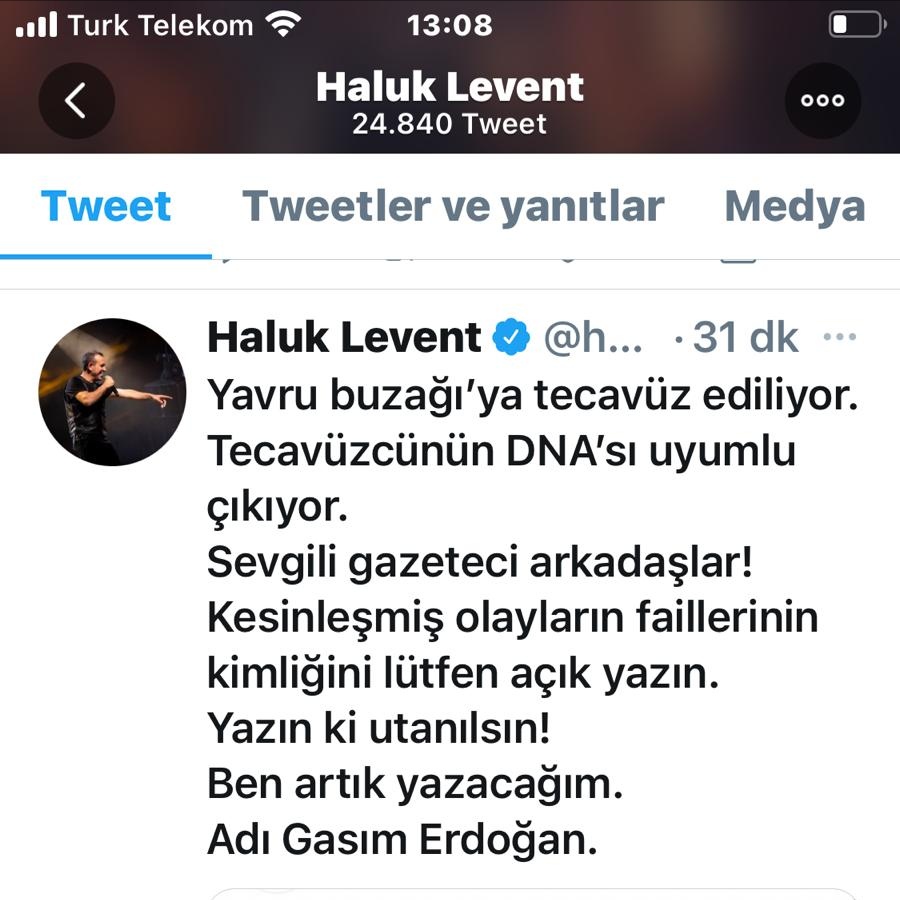Image resolution: width=900 pixels, height=900 pixels.
Task: Open Haluk Levent's profile picture
Action: (112, 392)
